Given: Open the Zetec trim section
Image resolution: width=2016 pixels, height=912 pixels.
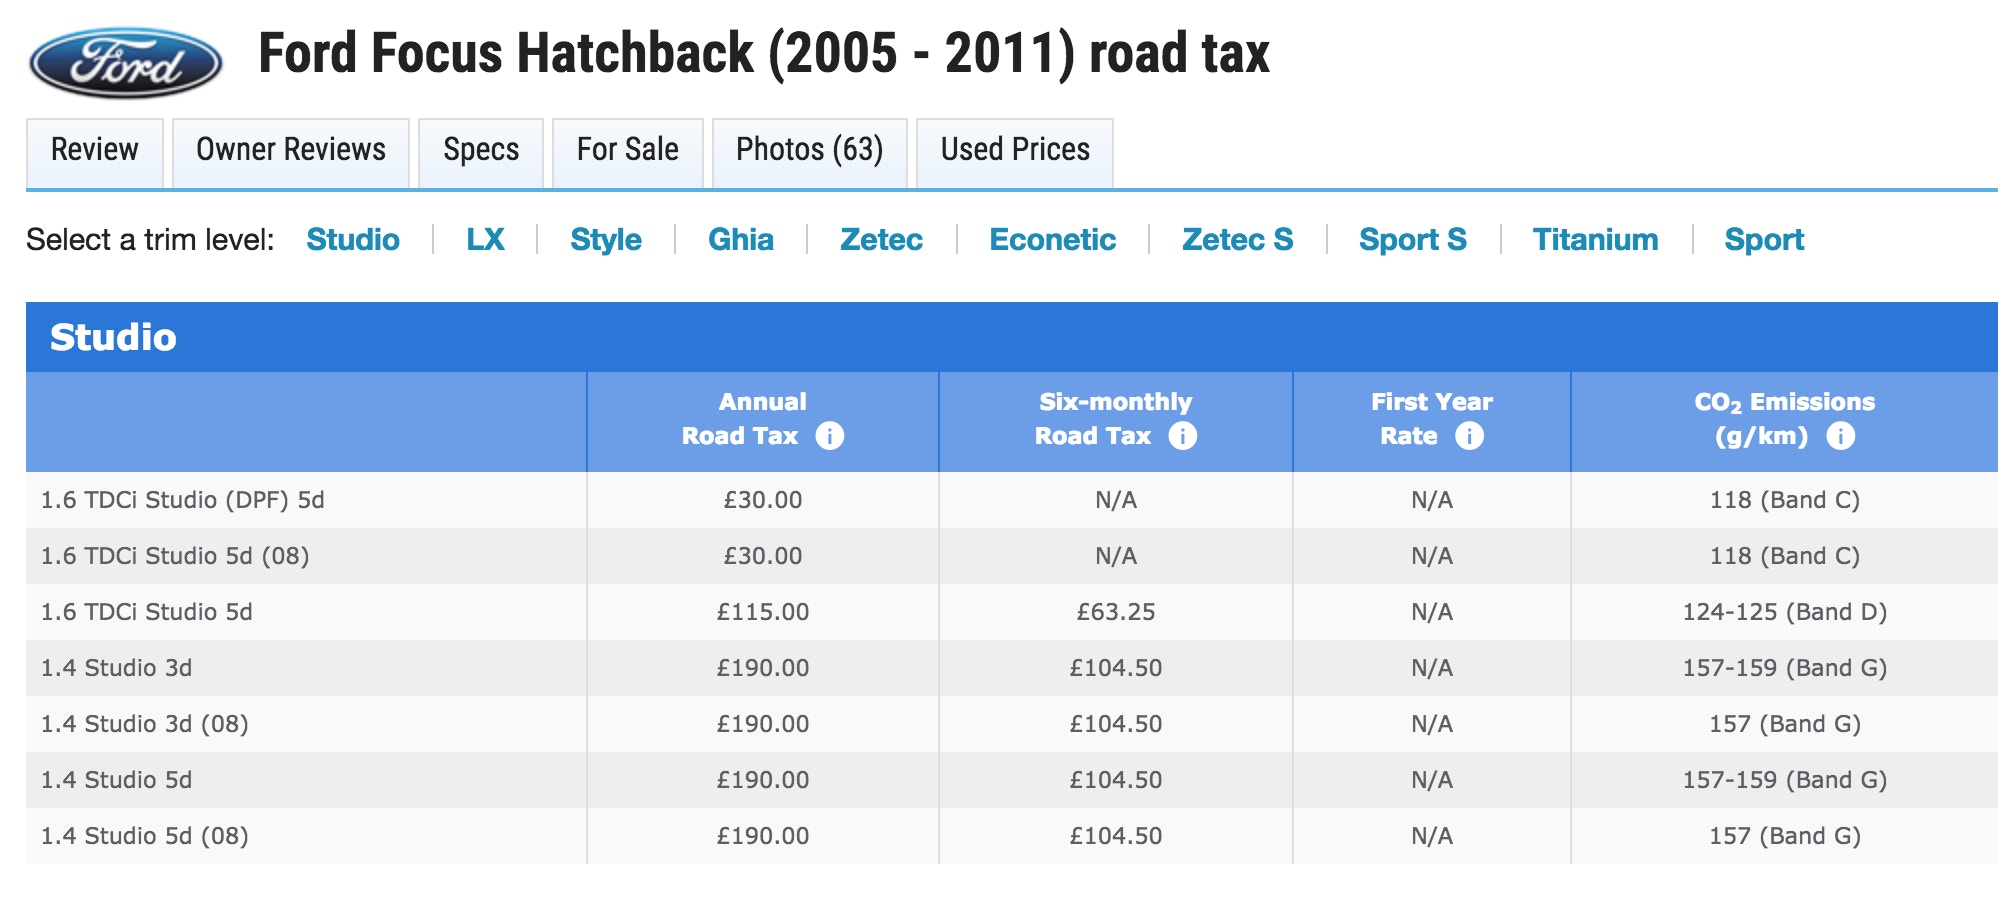Looking at the screenshot, I should (881, 240).
